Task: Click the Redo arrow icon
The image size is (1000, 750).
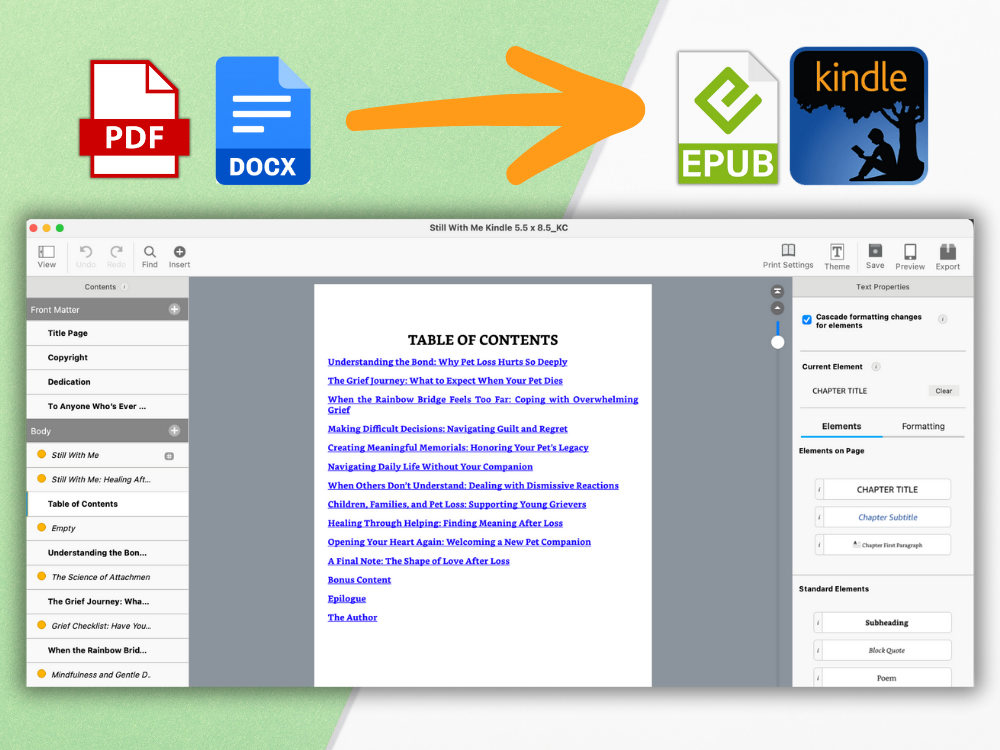Action: (x=116, y=252)
